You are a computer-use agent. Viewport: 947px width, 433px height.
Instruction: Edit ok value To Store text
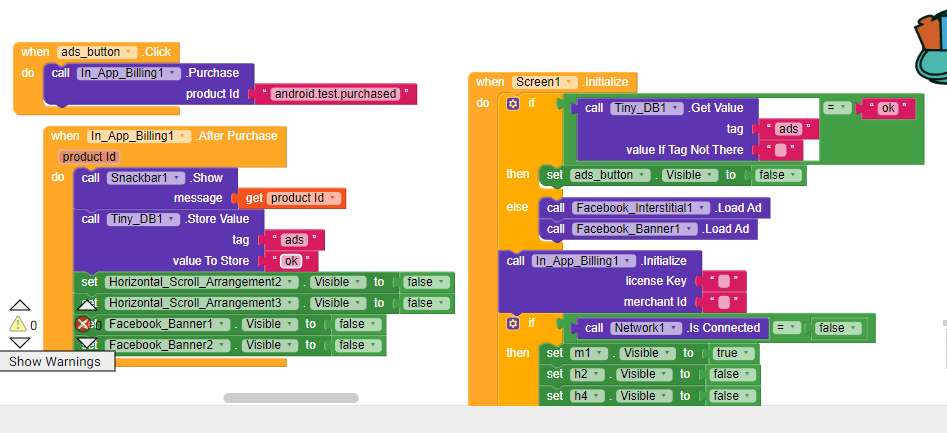click(x=291, y=261)
